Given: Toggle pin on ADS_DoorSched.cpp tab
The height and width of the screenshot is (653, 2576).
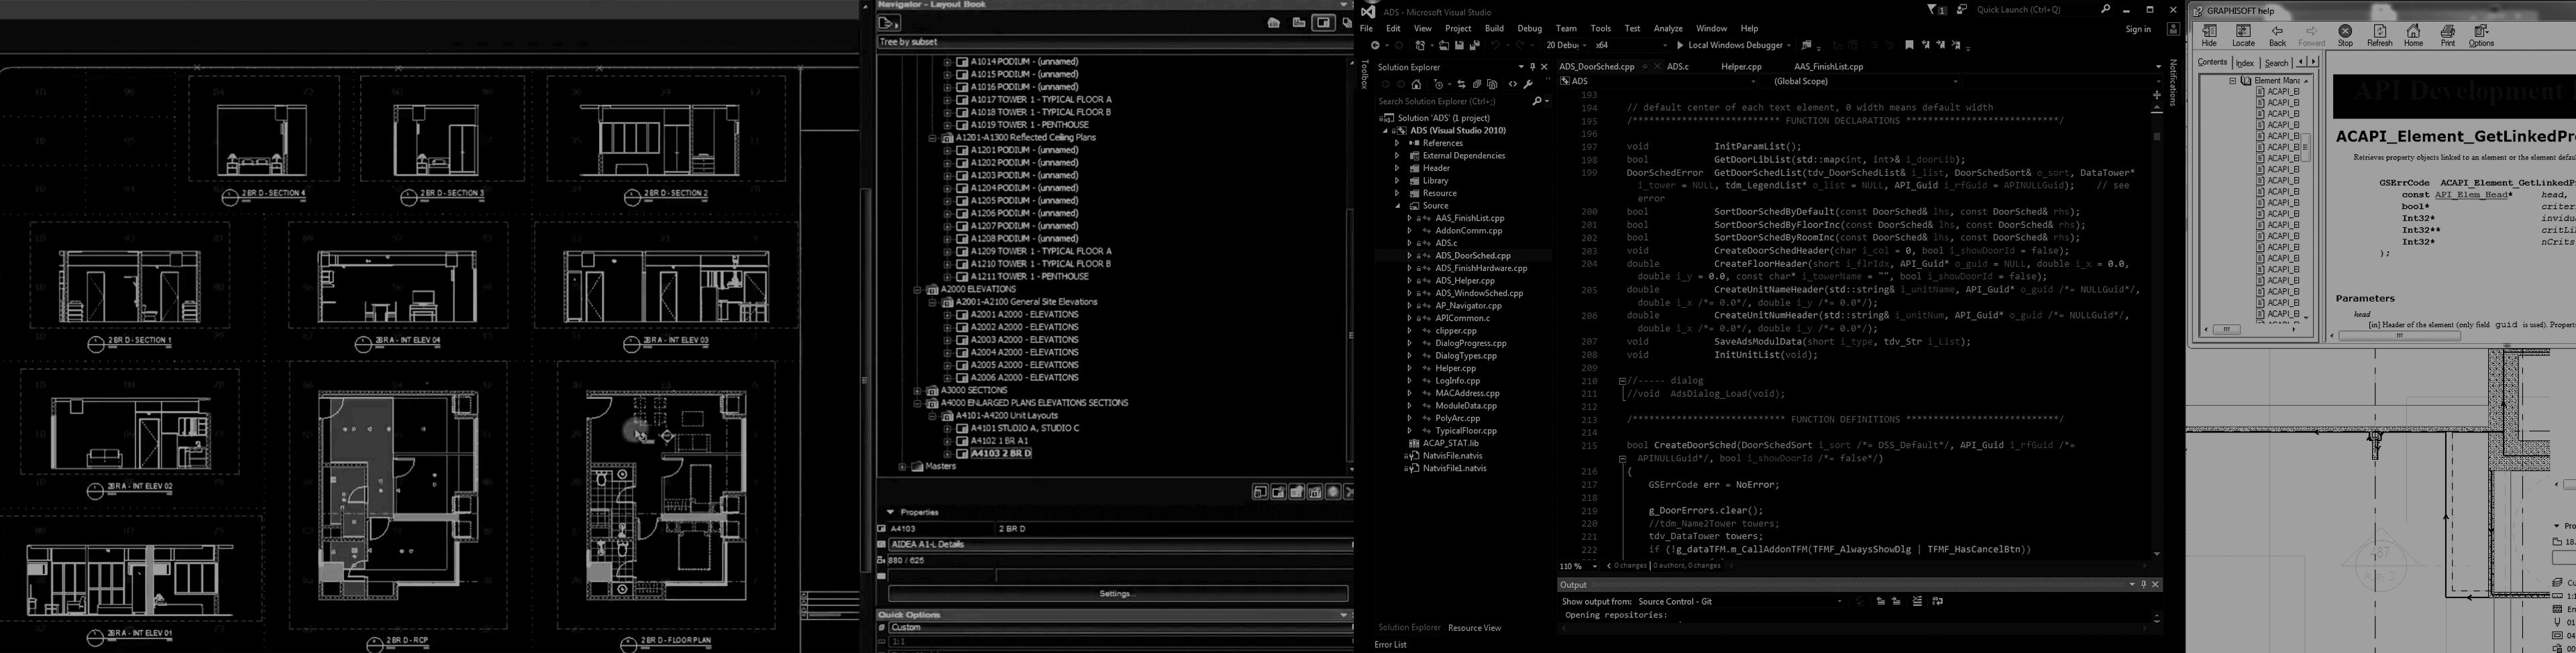Looking at the screenshot, I should [1644, 67].
